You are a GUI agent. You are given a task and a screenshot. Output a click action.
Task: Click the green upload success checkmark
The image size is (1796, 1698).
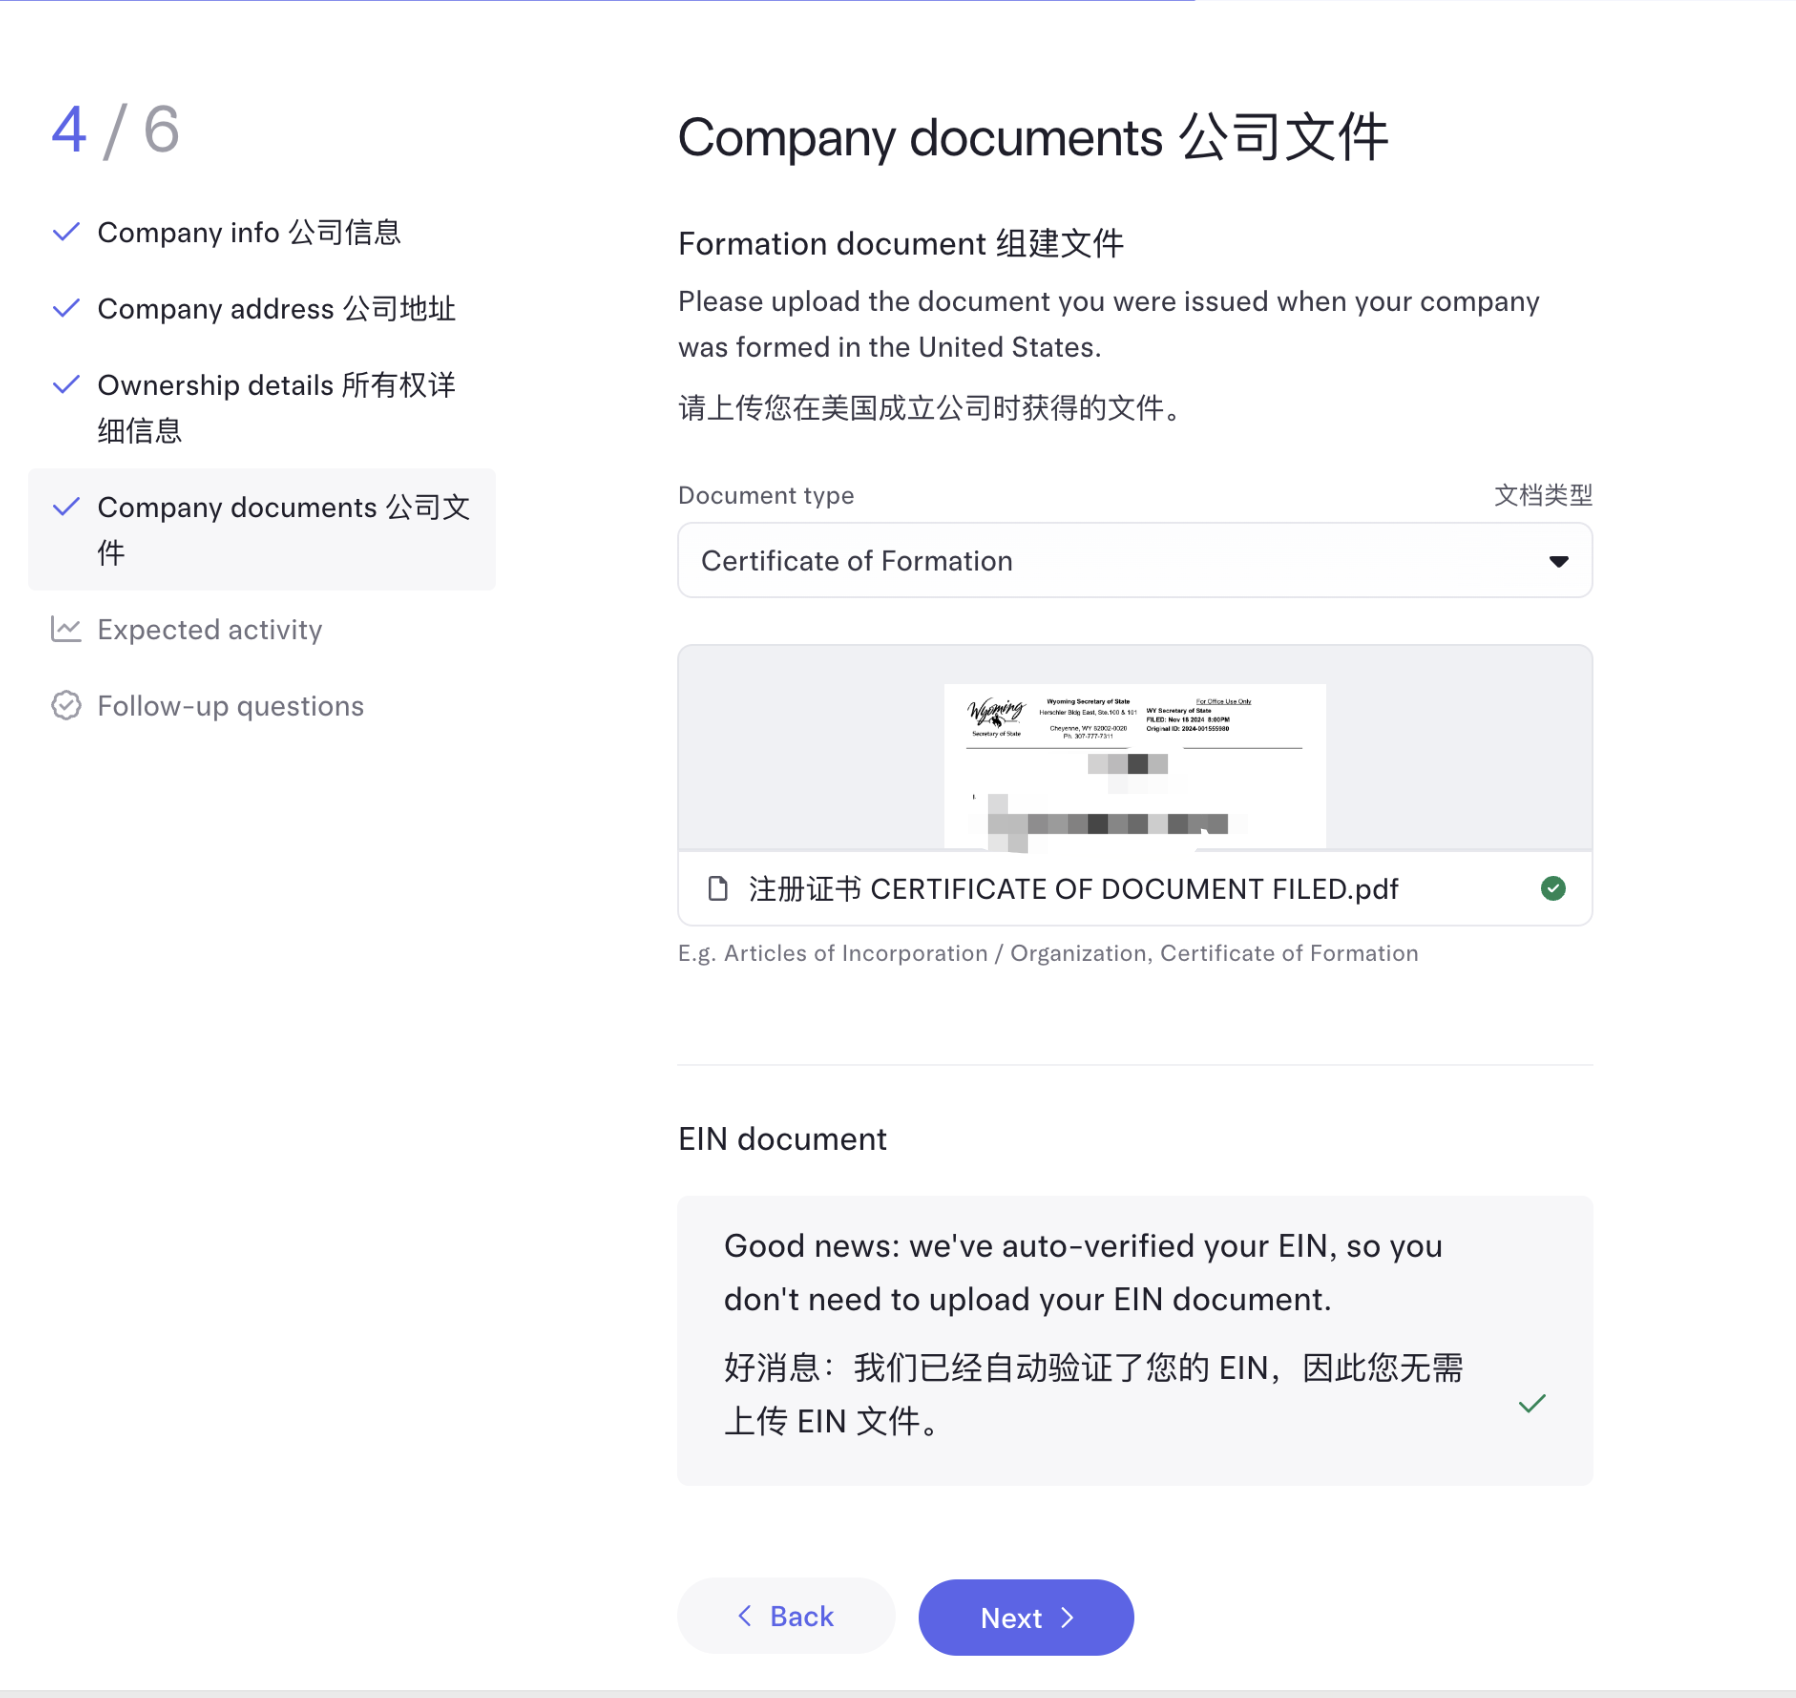tap(1553, 888)
